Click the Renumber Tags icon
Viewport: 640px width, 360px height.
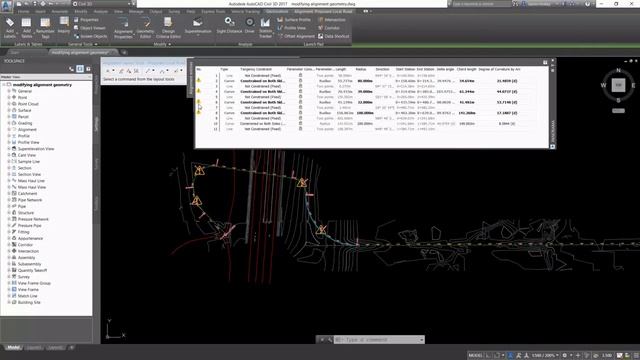(x=45, y=27)
